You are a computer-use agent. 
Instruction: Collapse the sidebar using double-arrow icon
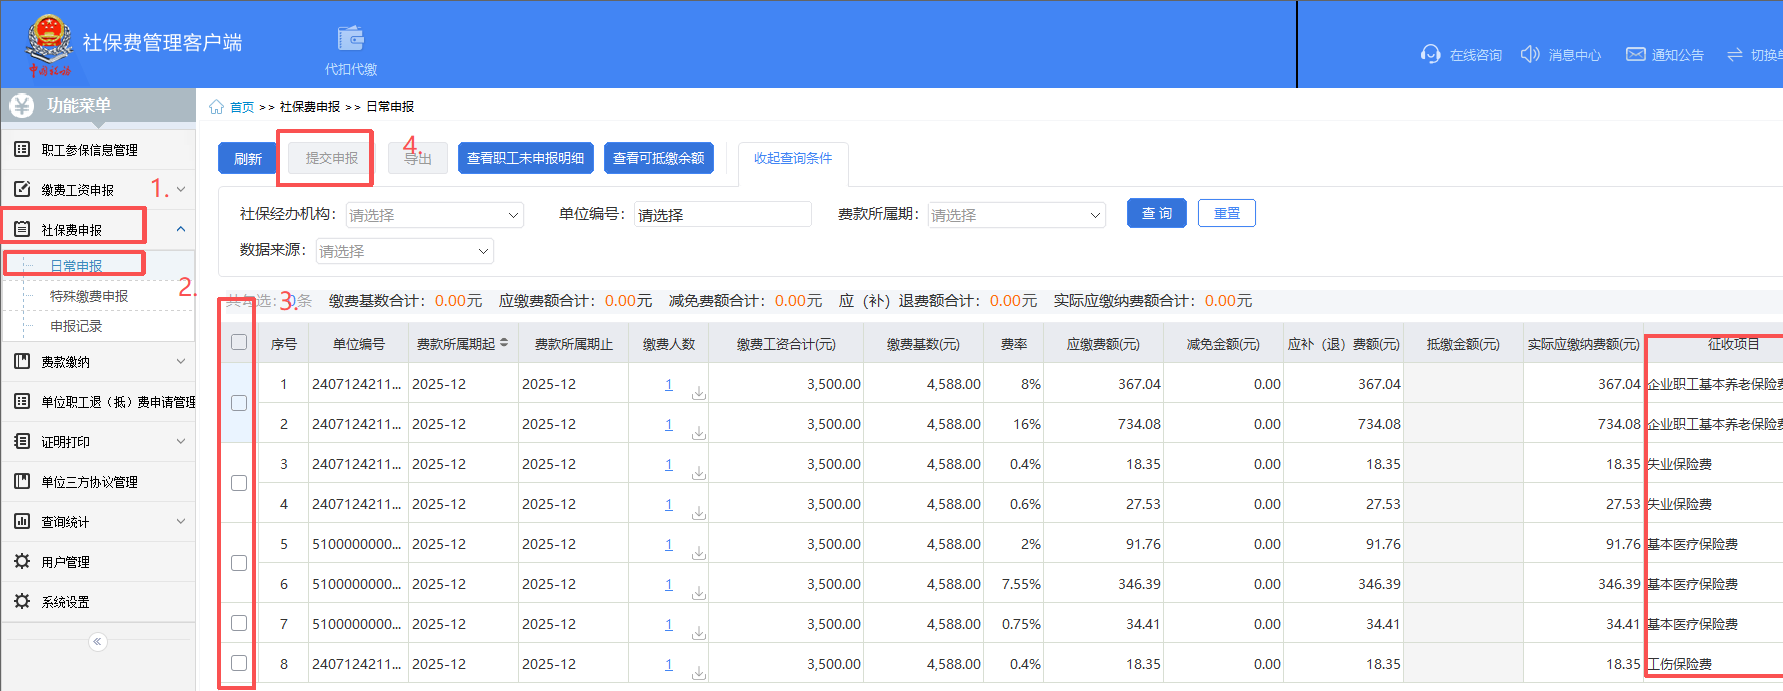[97, 642]
